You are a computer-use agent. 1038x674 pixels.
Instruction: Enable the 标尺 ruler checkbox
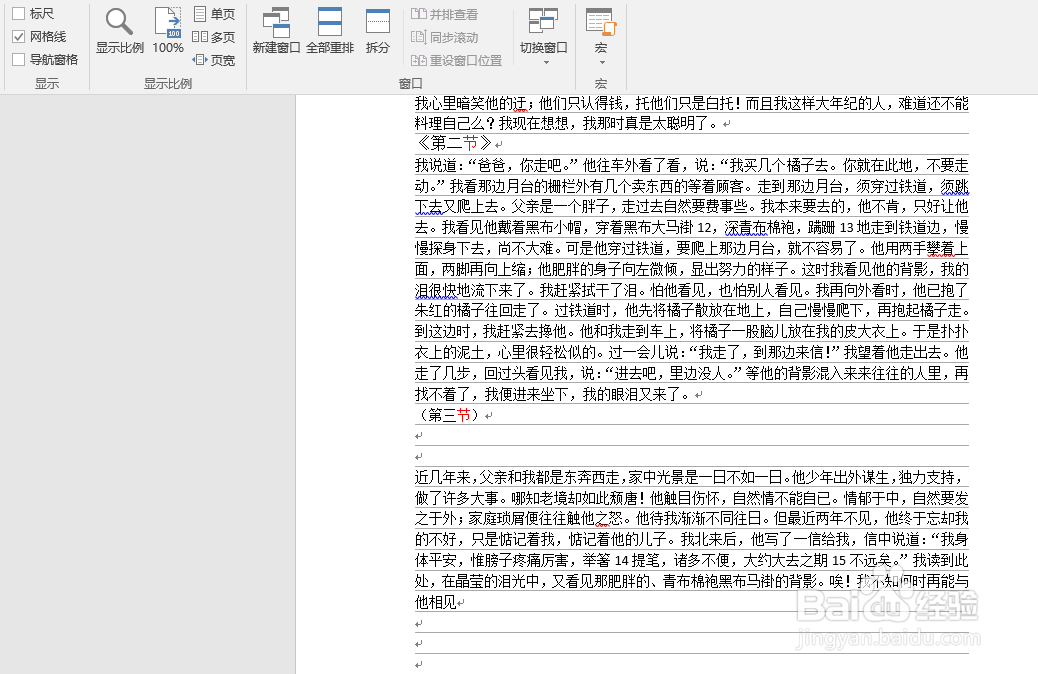[19, 13]
